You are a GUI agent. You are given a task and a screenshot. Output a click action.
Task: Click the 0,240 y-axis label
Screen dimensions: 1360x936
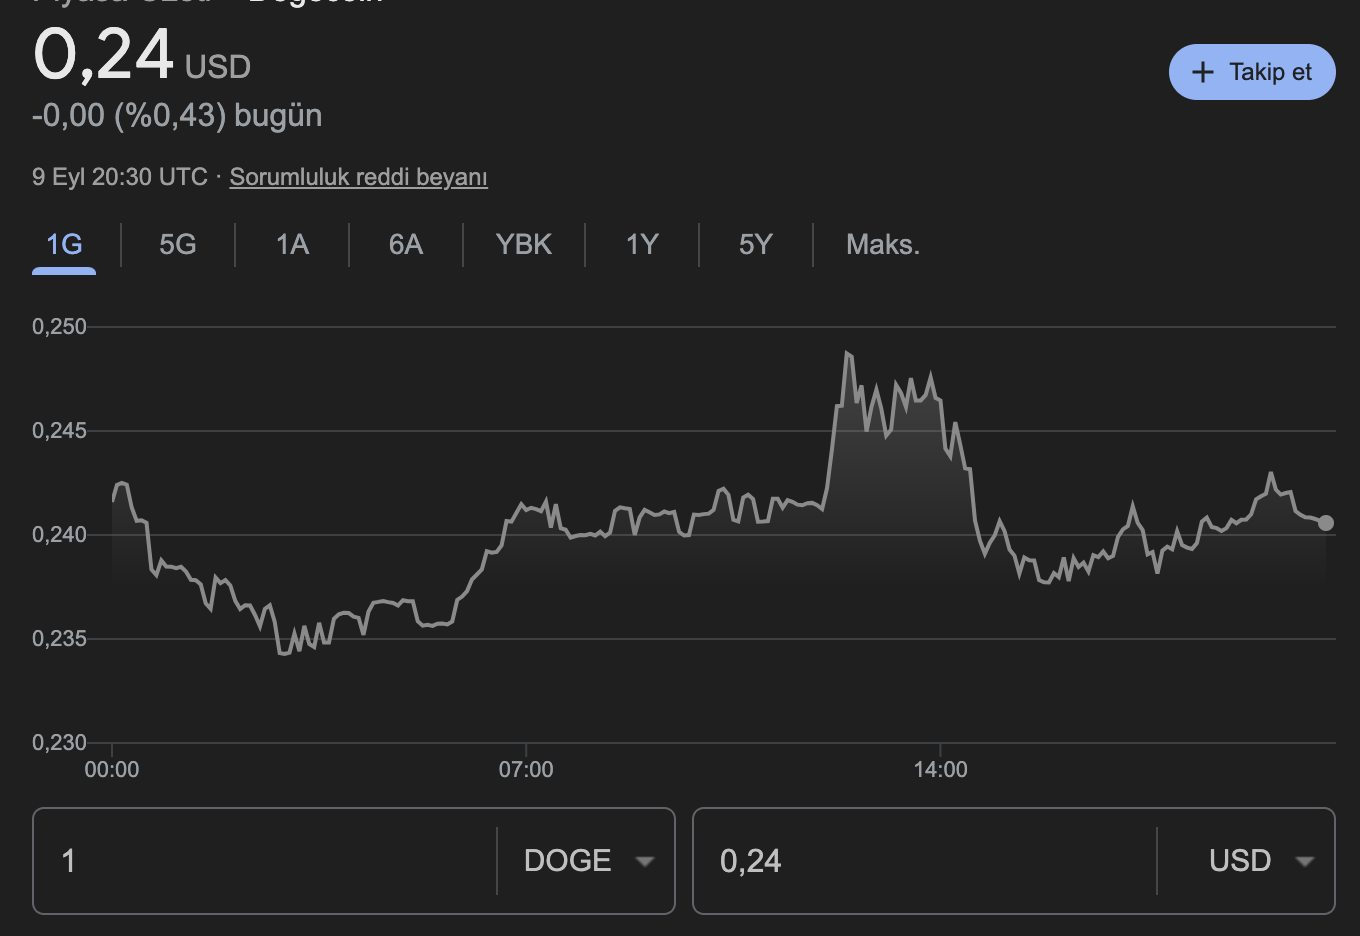[x=59, y=534]
